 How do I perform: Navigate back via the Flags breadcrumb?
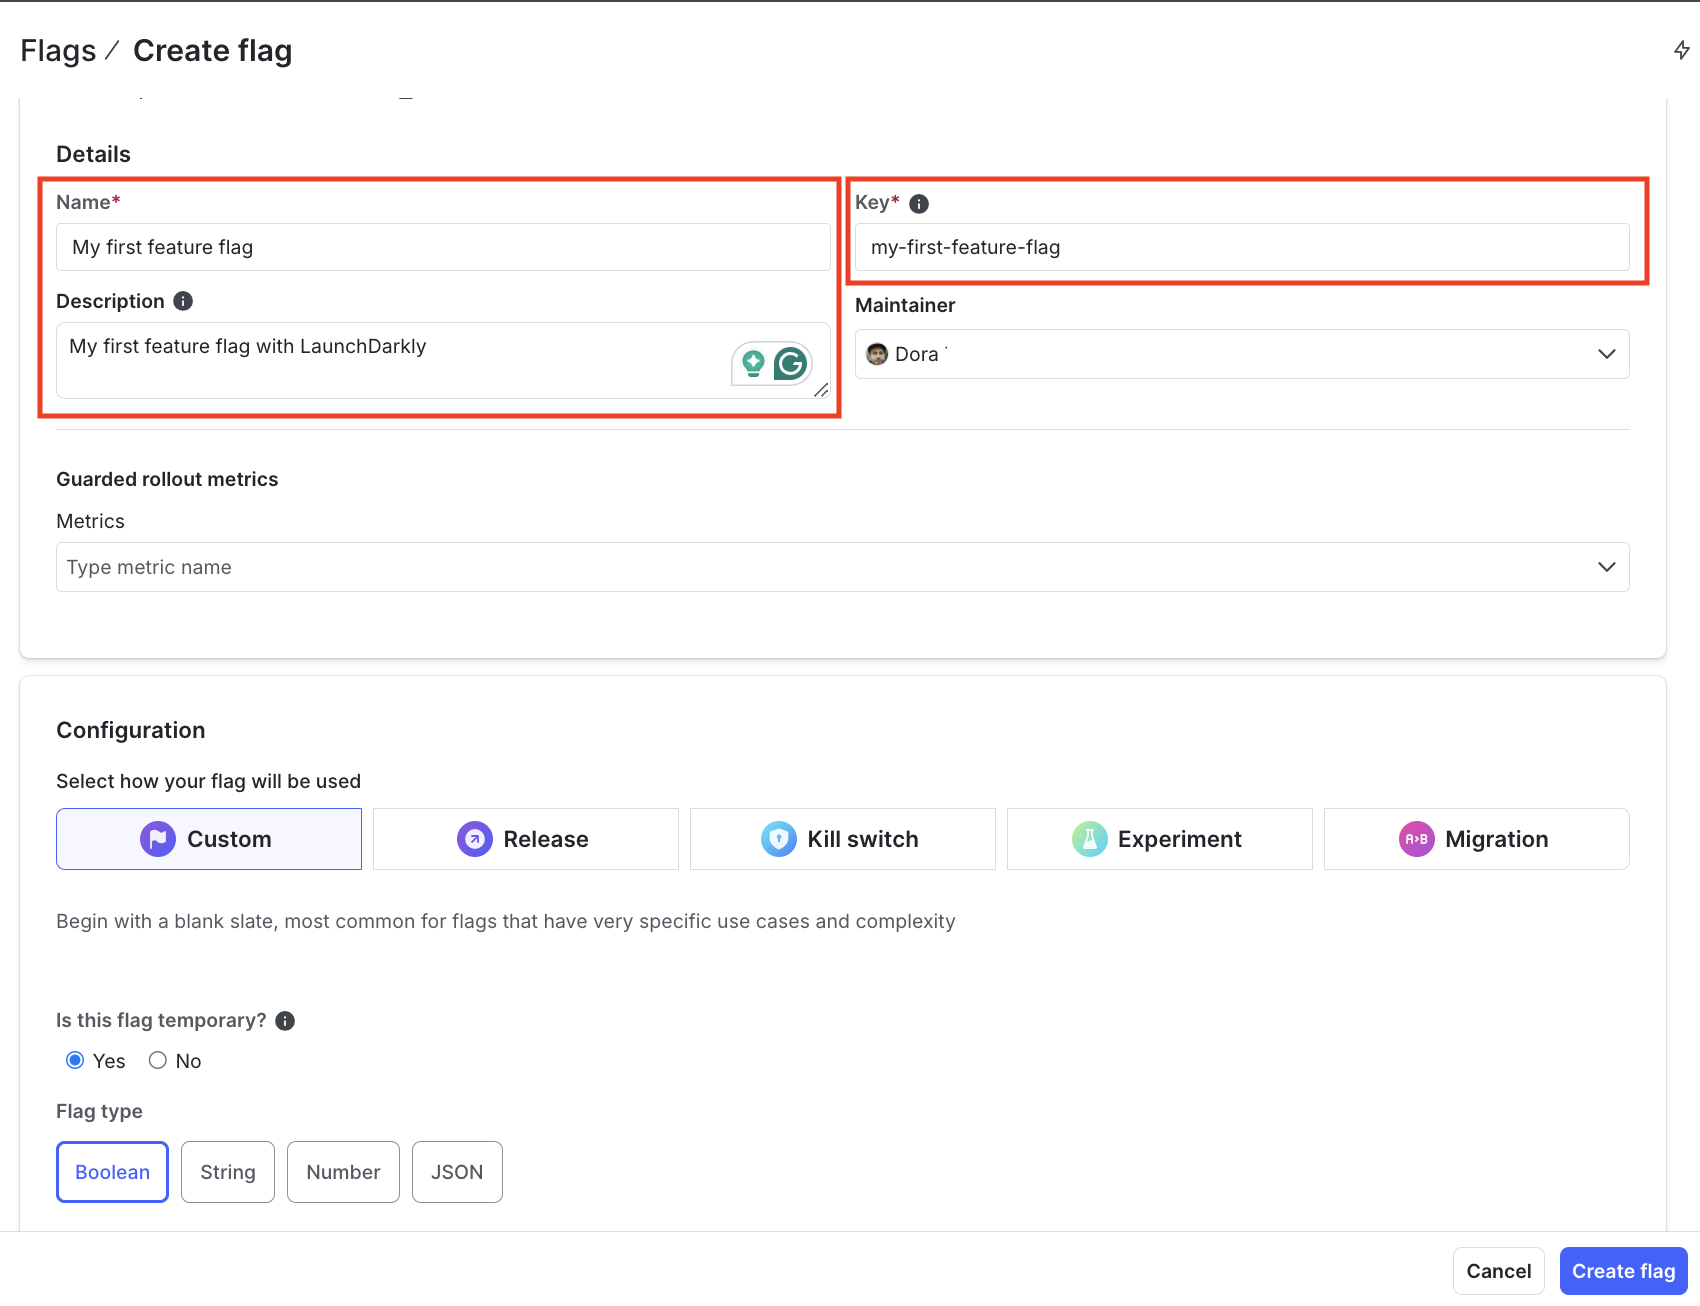pos(60,49)
